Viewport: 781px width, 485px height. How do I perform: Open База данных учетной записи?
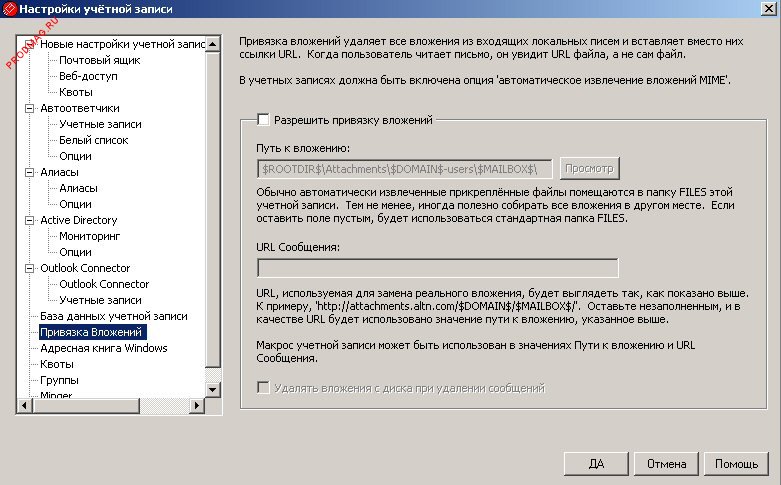(x=113, y=316)
